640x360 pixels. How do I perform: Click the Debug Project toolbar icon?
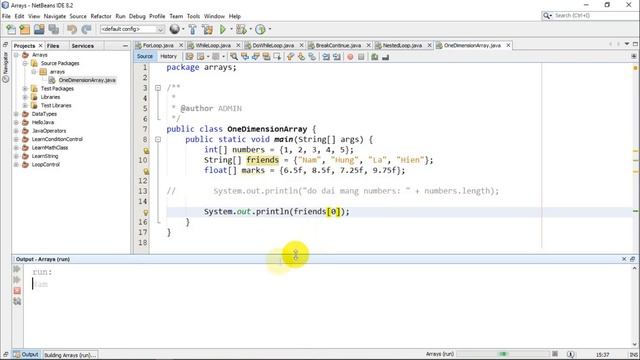[241, 29]
